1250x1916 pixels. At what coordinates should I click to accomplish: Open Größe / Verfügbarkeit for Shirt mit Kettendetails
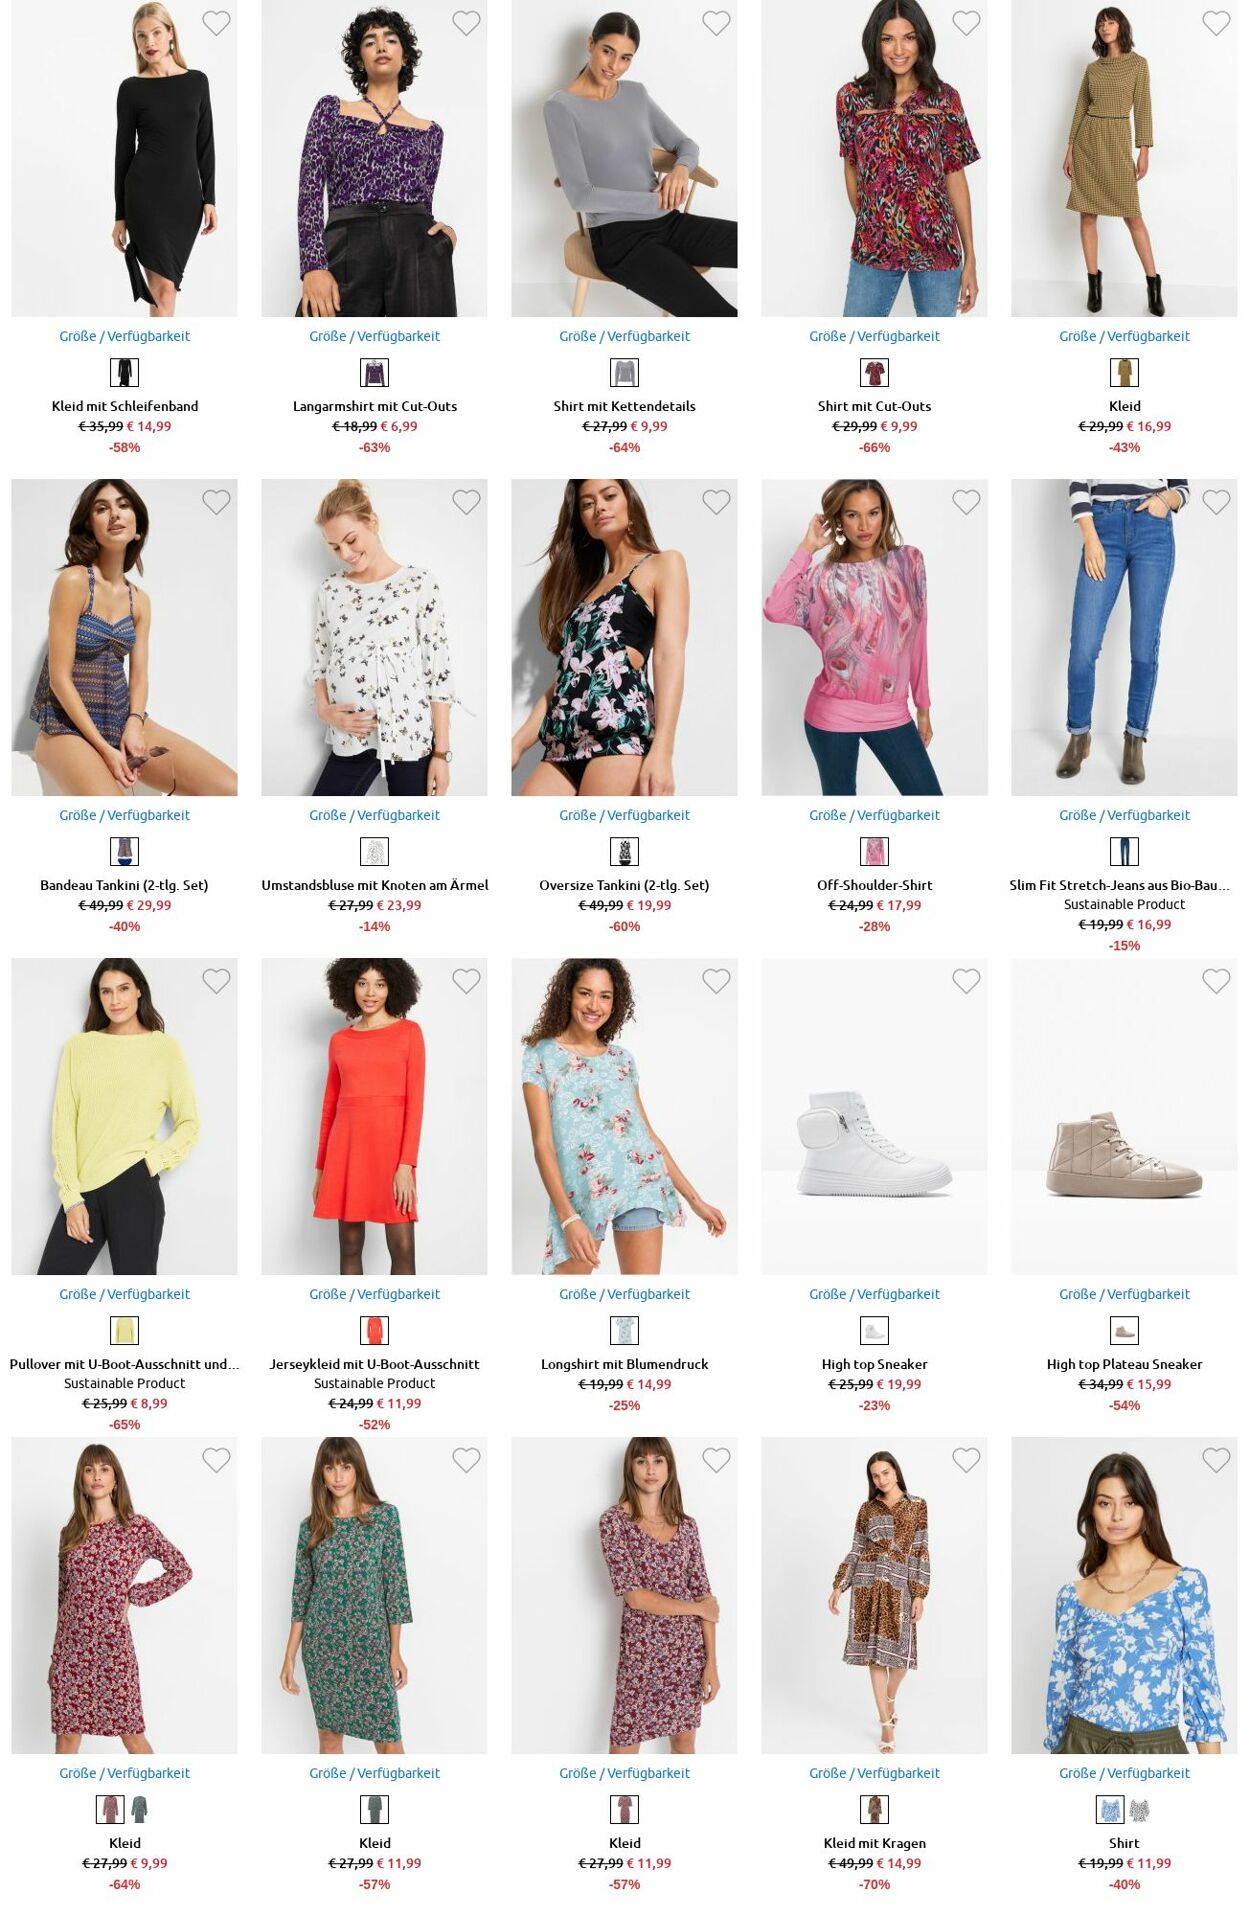[x=624, y=336]
